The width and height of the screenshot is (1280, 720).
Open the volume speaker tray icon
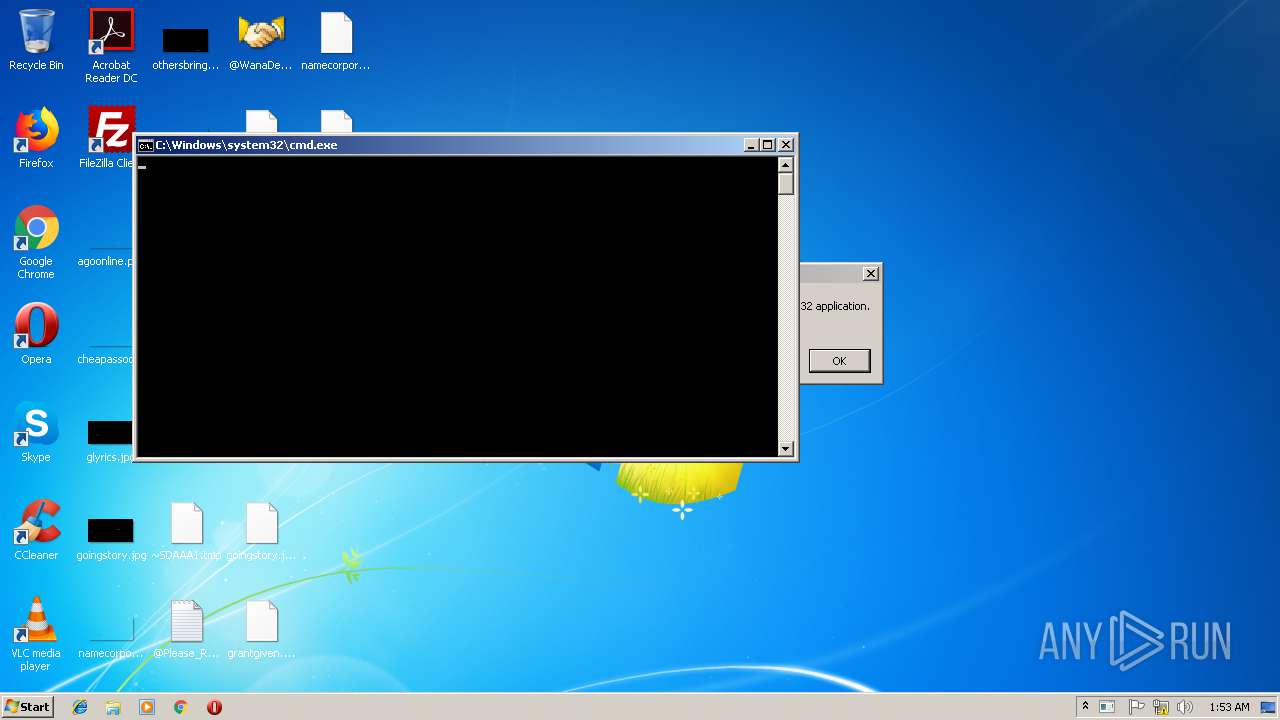tap(1185, 707)
